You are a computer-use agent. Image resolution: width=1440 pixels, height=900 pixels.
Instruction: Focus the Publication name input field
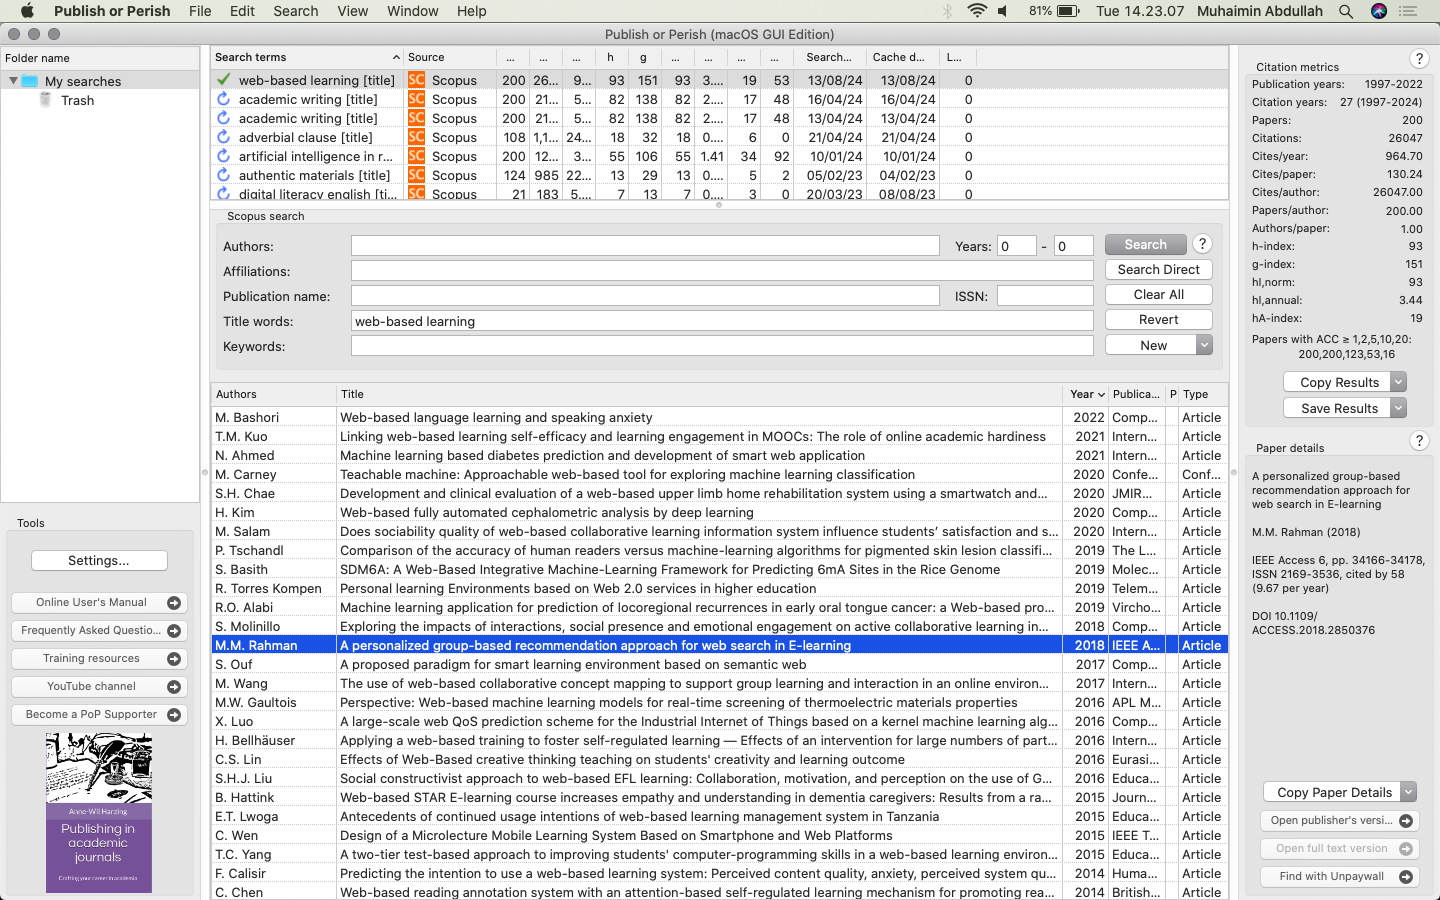coord(645,296)
